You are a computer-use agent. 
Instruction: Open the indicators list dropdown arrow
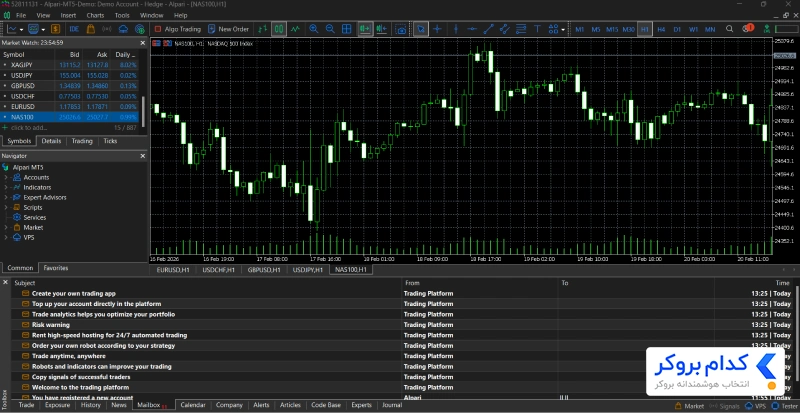(x=20, y=30)
